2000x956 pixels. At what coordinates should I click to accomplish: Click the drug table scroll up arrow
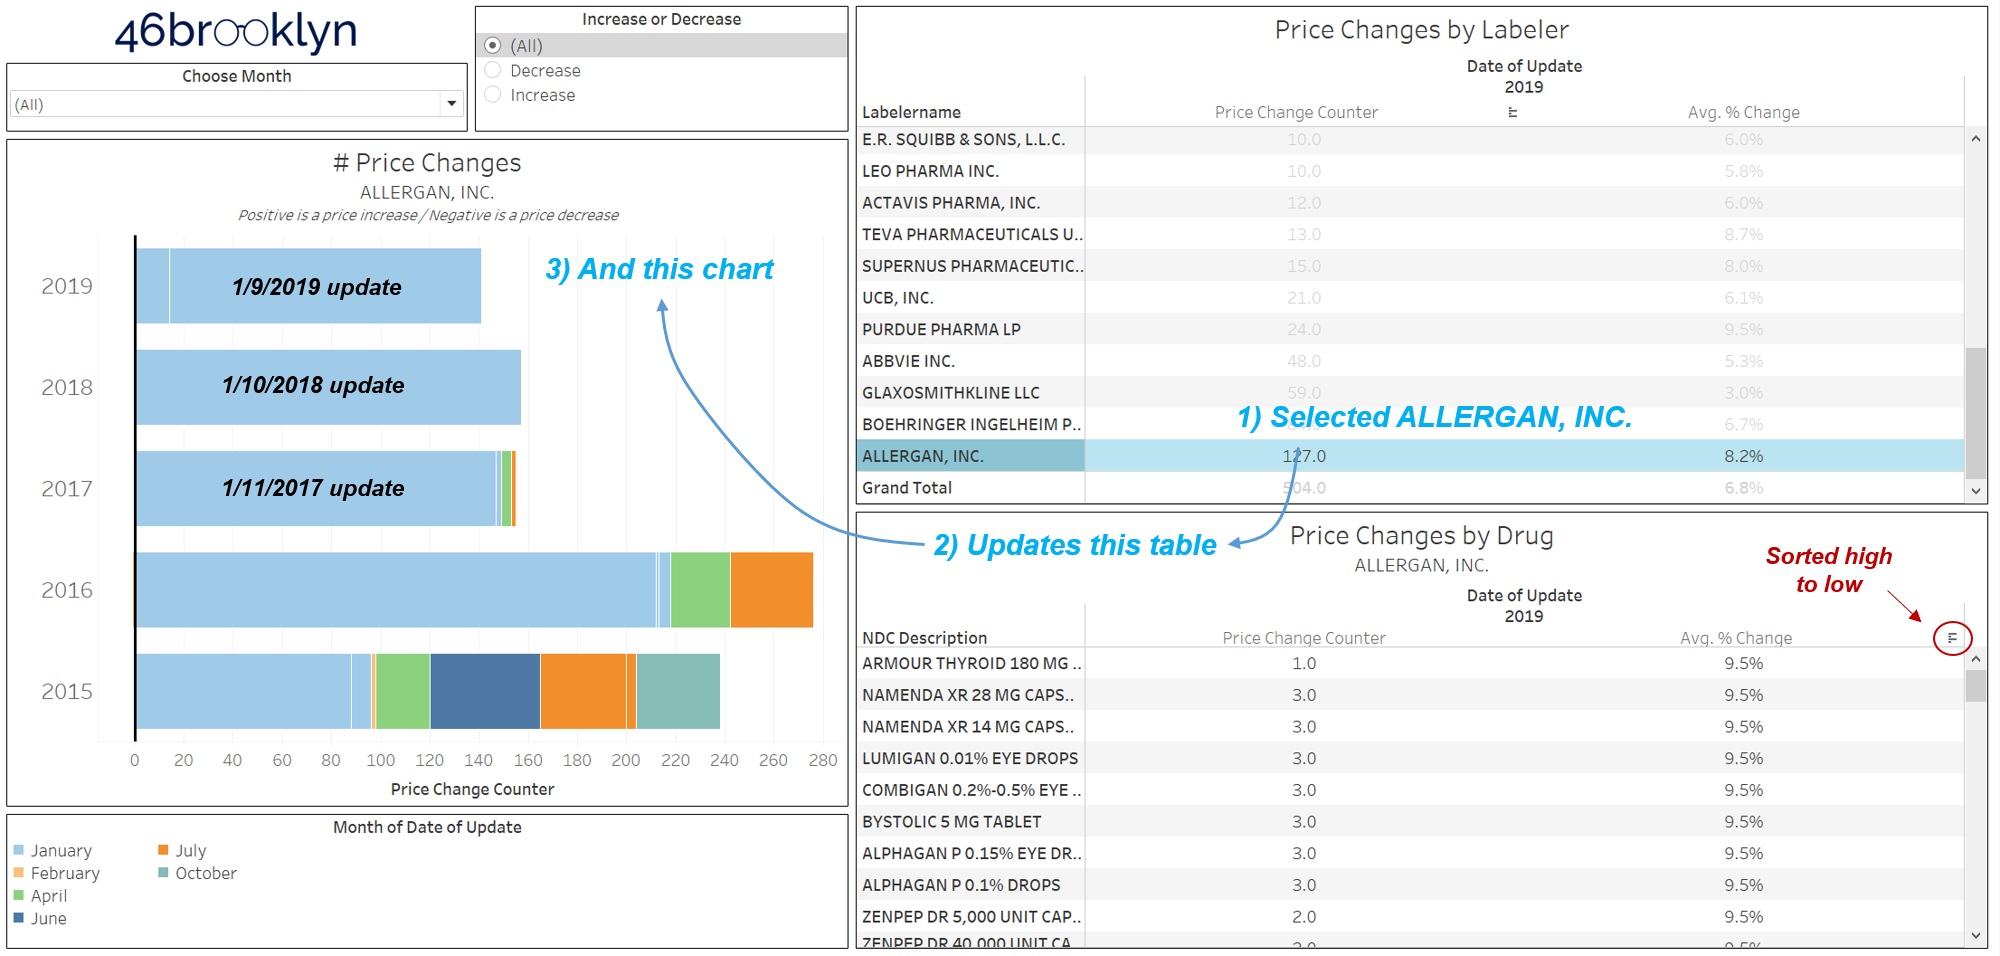coord(1975,660)
